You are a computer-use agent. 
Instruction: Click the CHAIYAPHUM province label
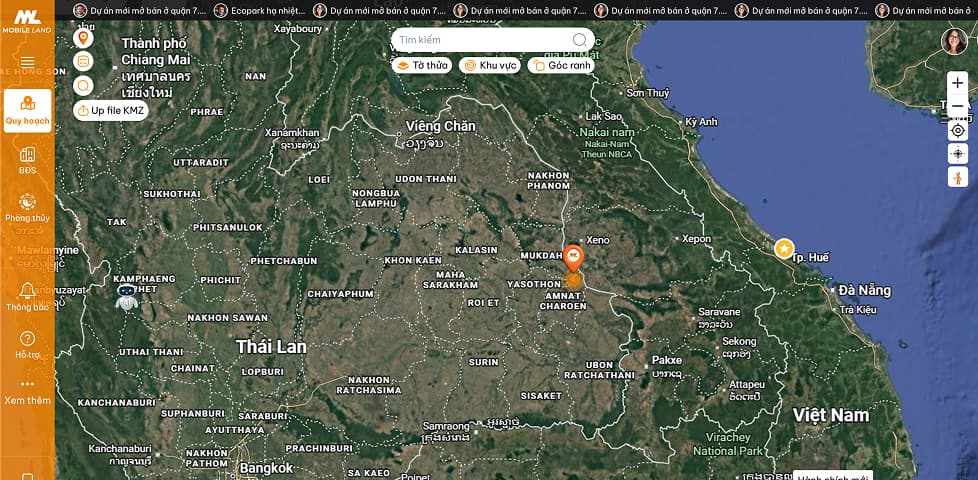tap(340, 294)
